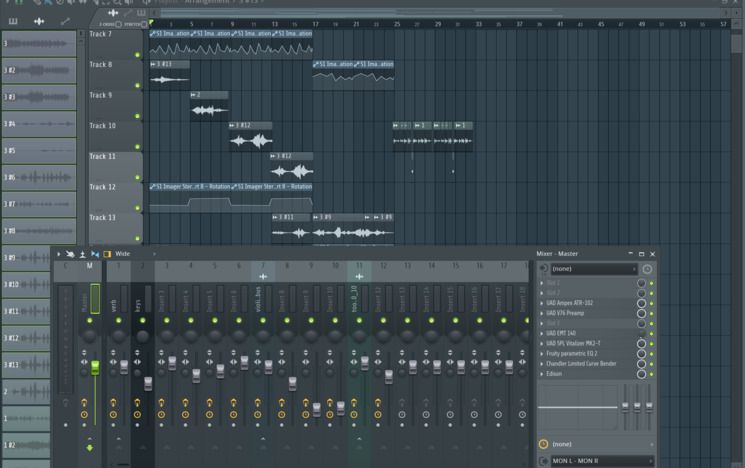745x468 pixels.
Task: Open the Chandler Limited Curve Bender plugin
Action: pyautogui.click(x=581, y=364)
